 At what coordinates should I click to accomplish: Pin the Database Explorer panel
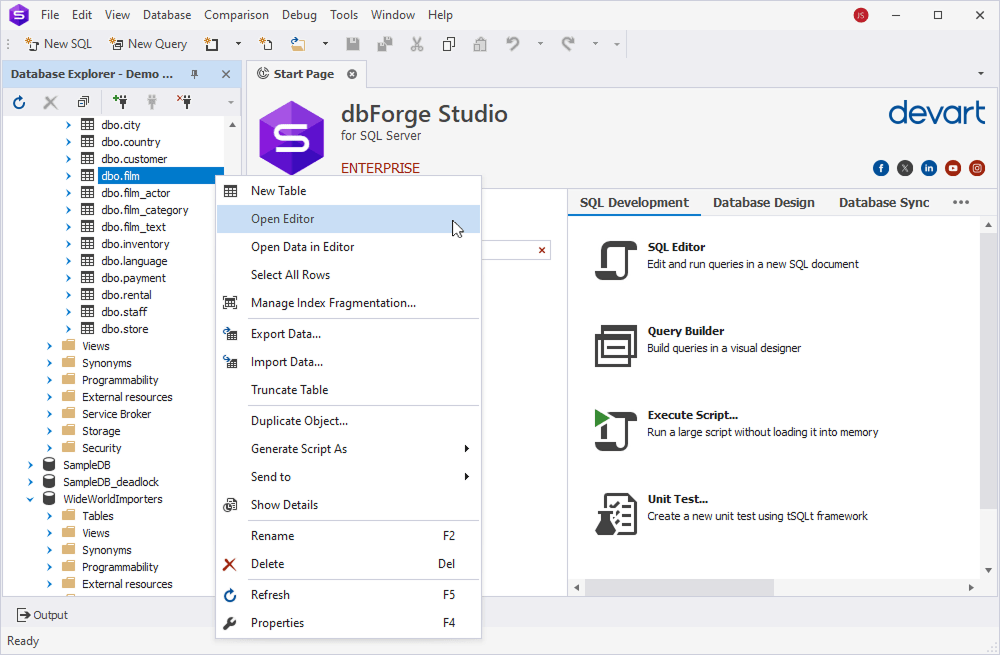(195, 75)
